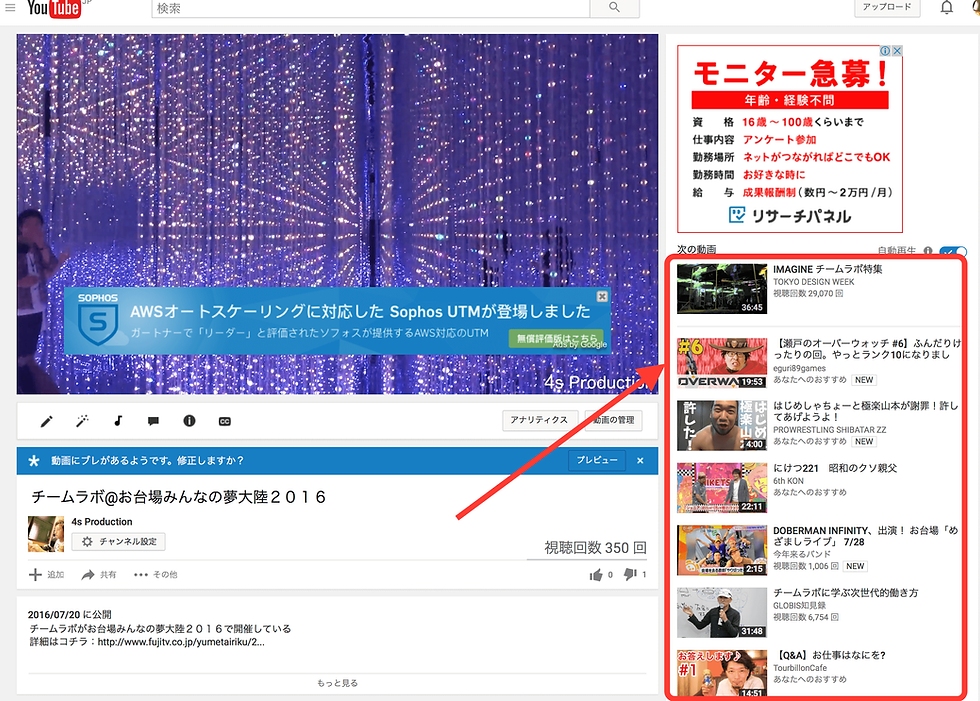Toggle the 自動再生 autoplay switch
The width and height of the screenshot is (980, 701).
tap(953, 251)
